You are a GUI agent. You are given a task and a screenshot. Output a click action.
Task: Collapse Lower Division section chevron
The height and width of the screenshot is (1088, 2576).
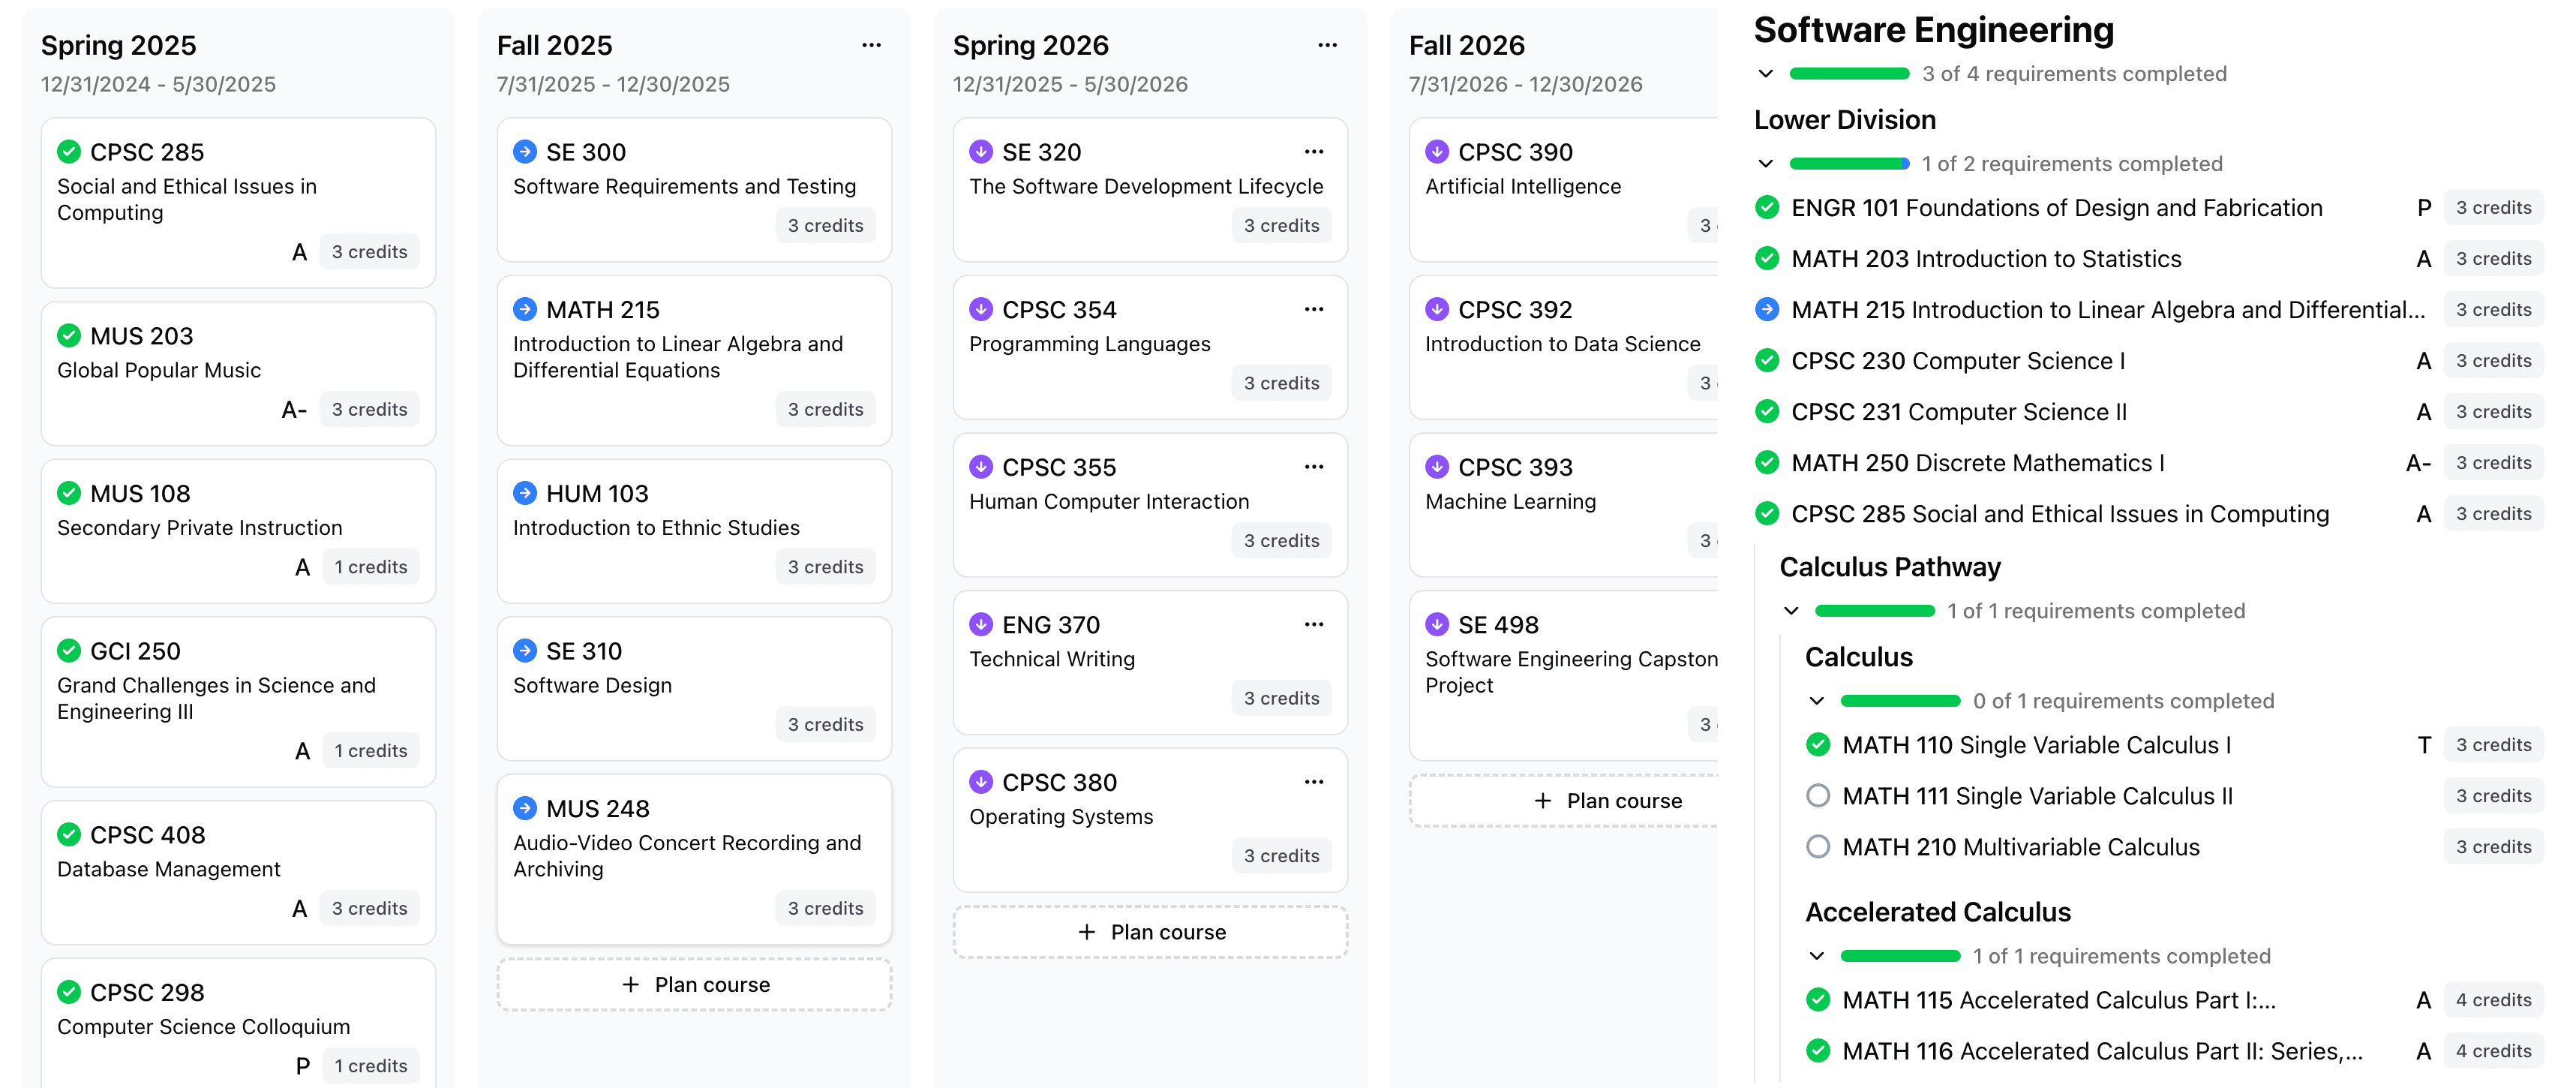[1766, 164]
